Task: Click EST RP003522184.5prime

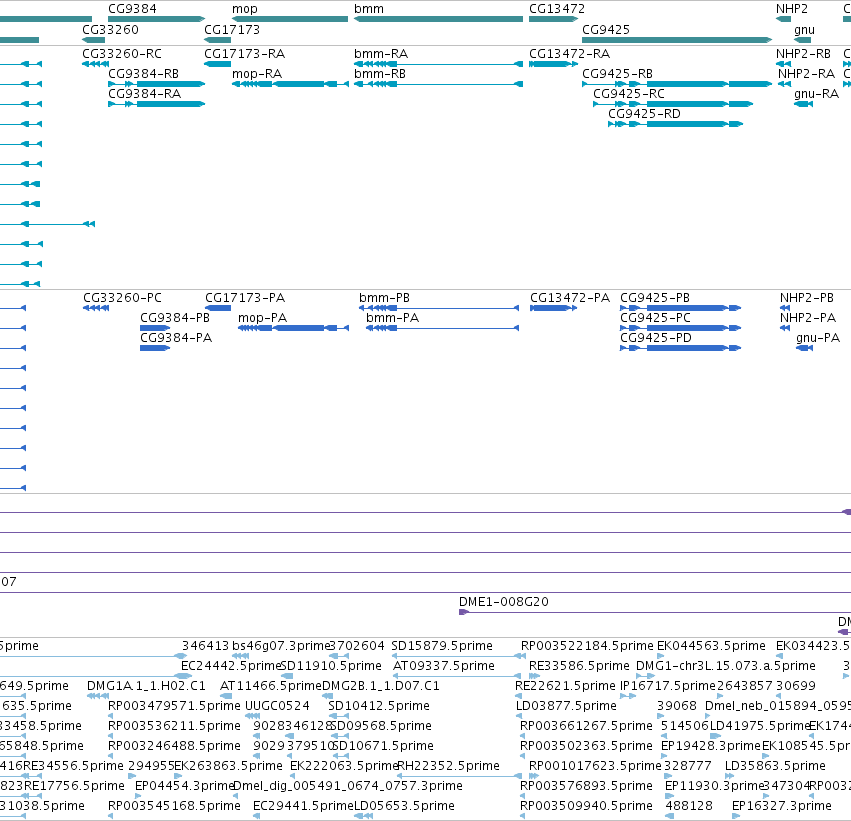Action: click(587, 646)
